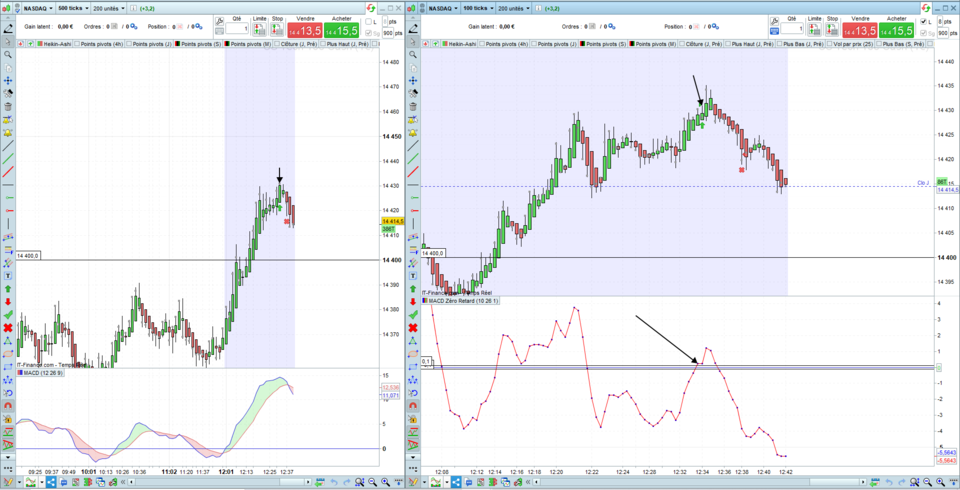Image resolution: width=960 pixels, height=490 pixels.
Task: Open Points pivots (M) tab in right chart
Action: 653,44
